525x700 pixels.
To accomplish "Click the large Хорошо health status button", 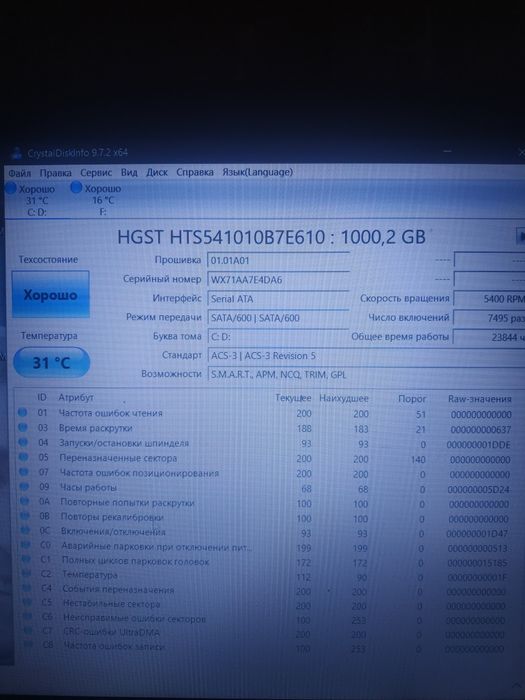I will (50, 295).
